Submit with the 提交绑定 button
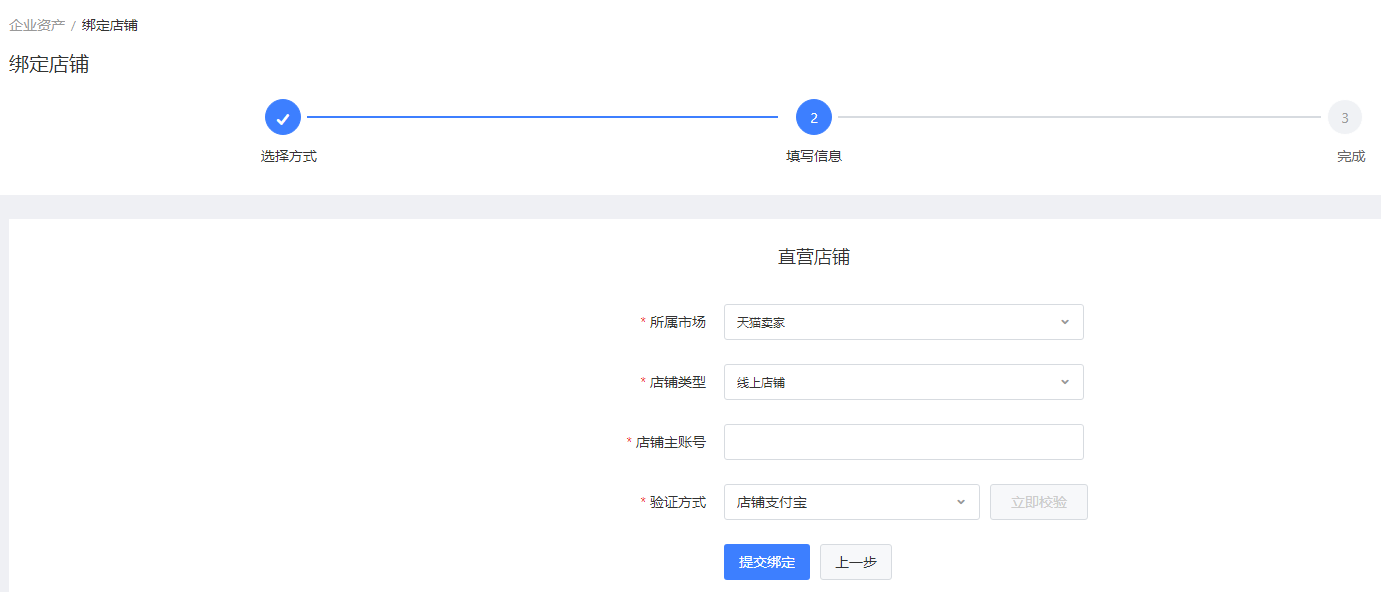 [x=767, y=562]
